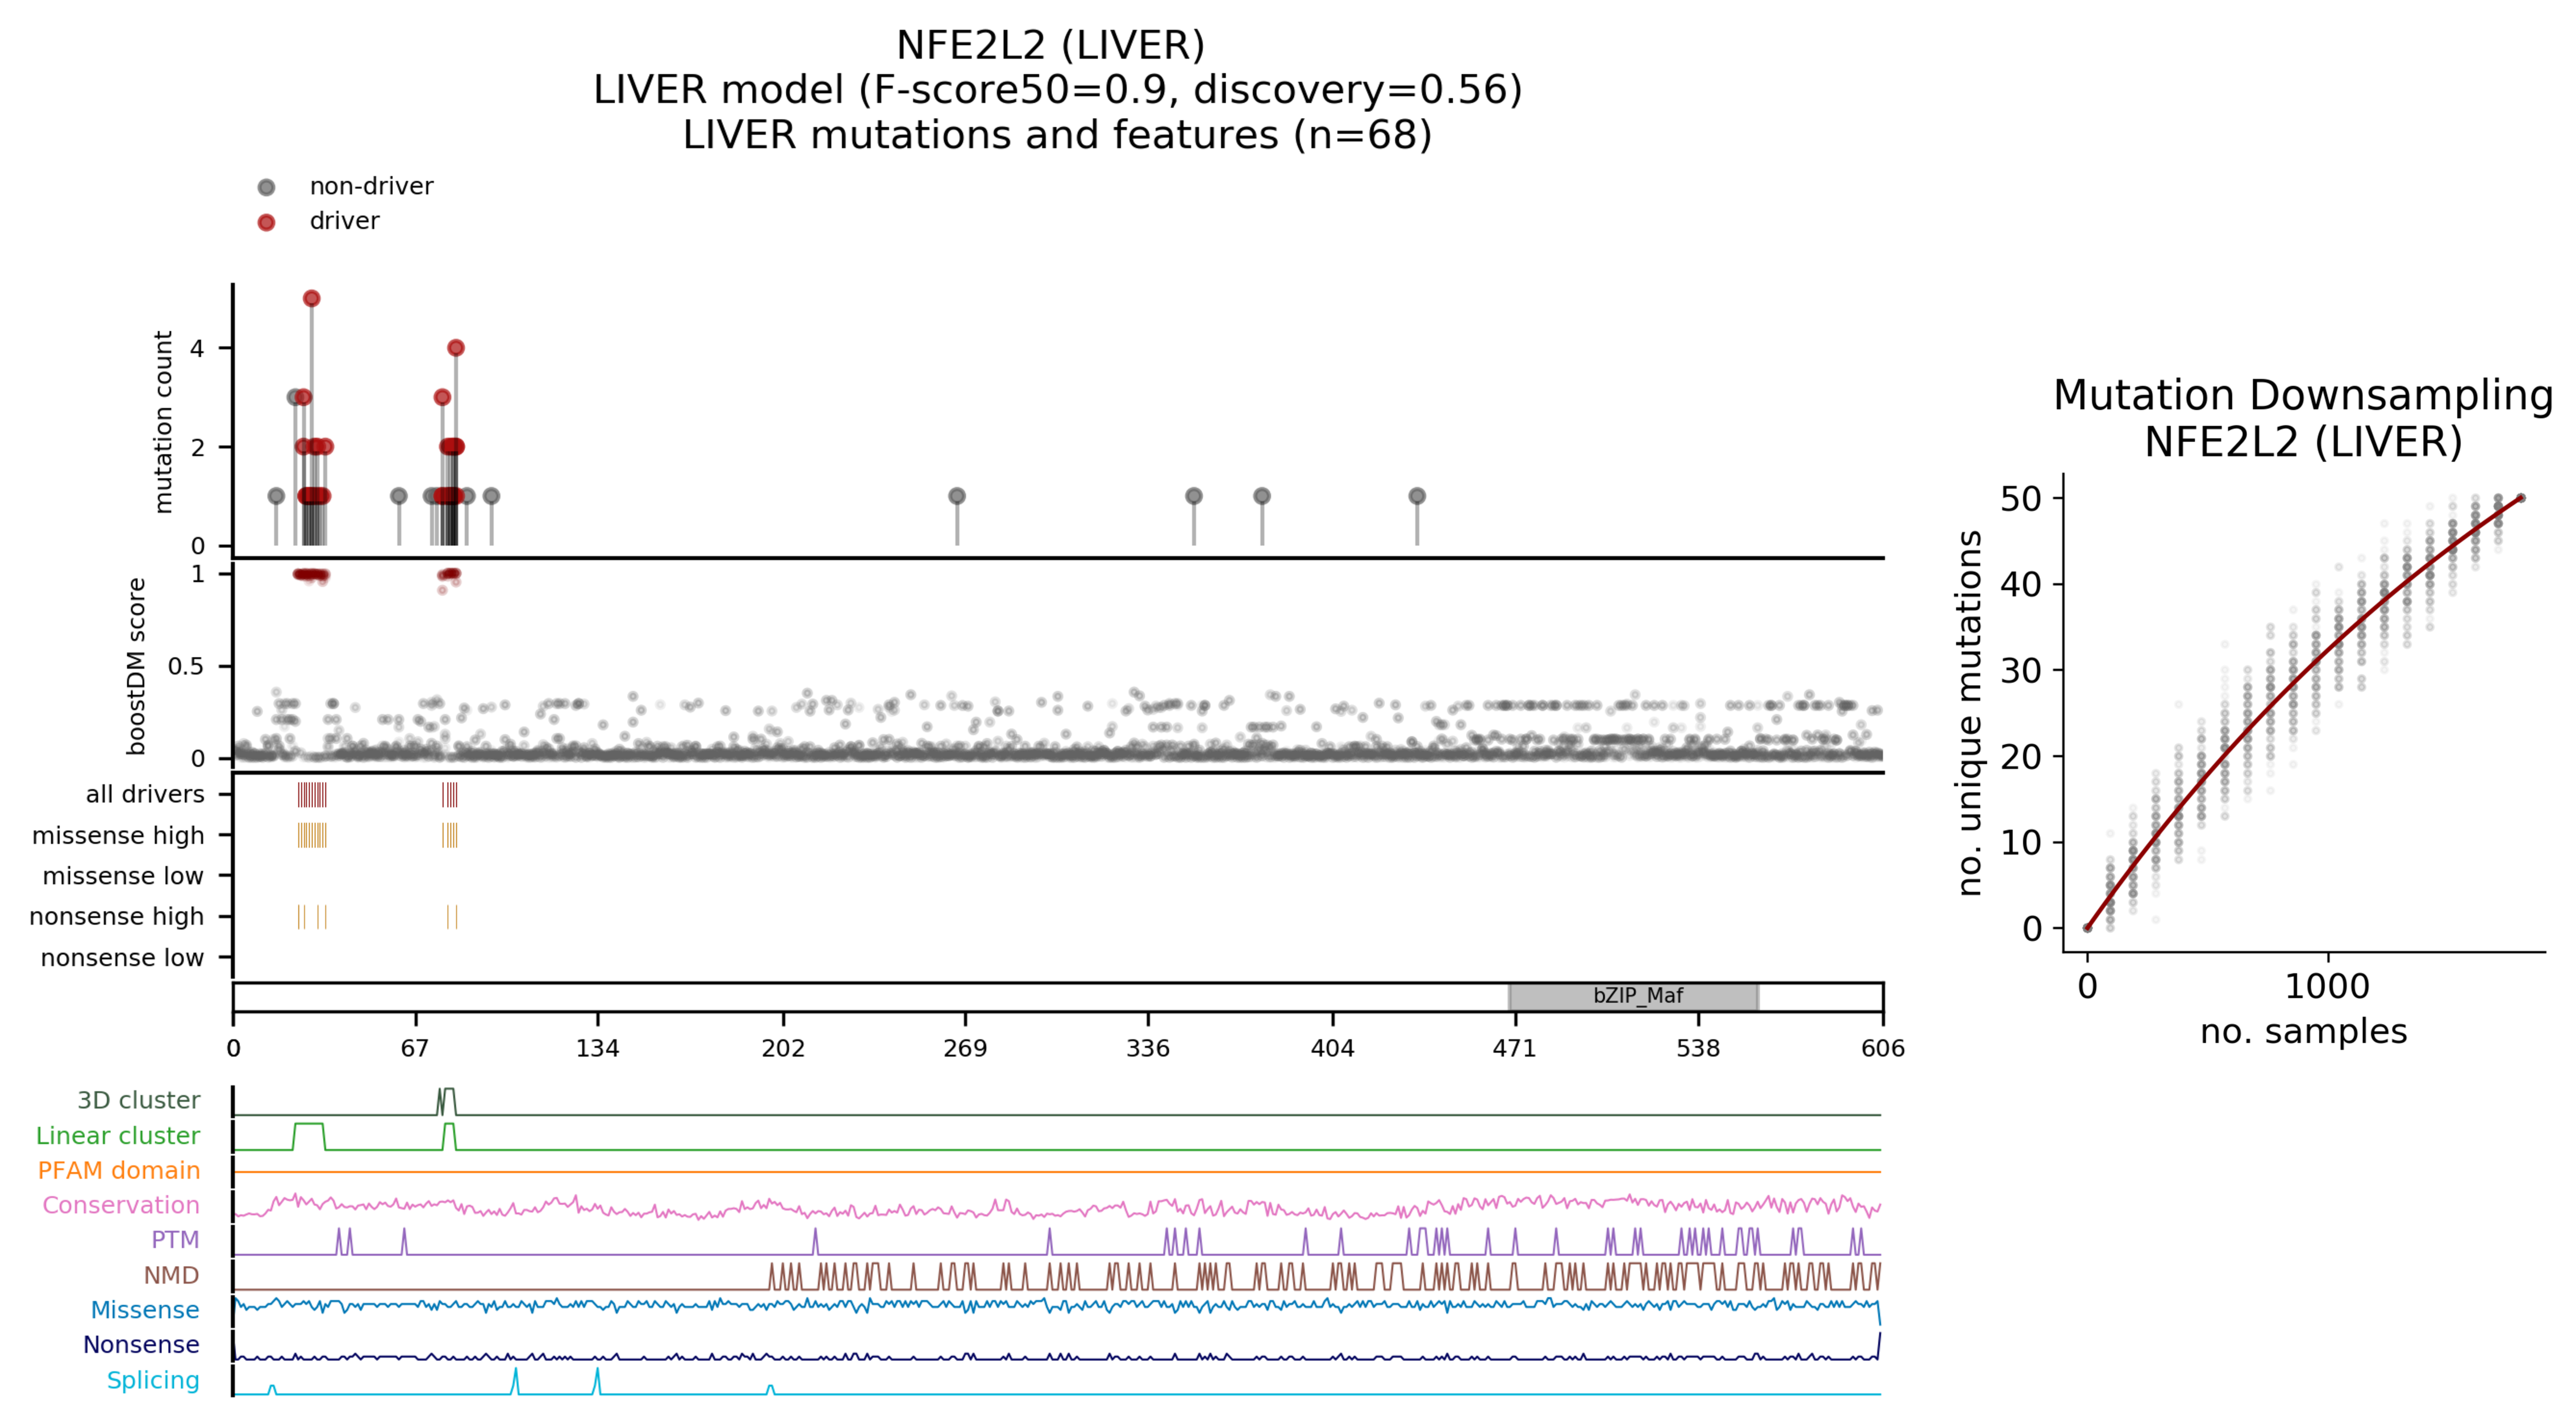Click the 'nonsense high' row label
This screenshot has height=1428, width=2576.
tap(116, 916)
